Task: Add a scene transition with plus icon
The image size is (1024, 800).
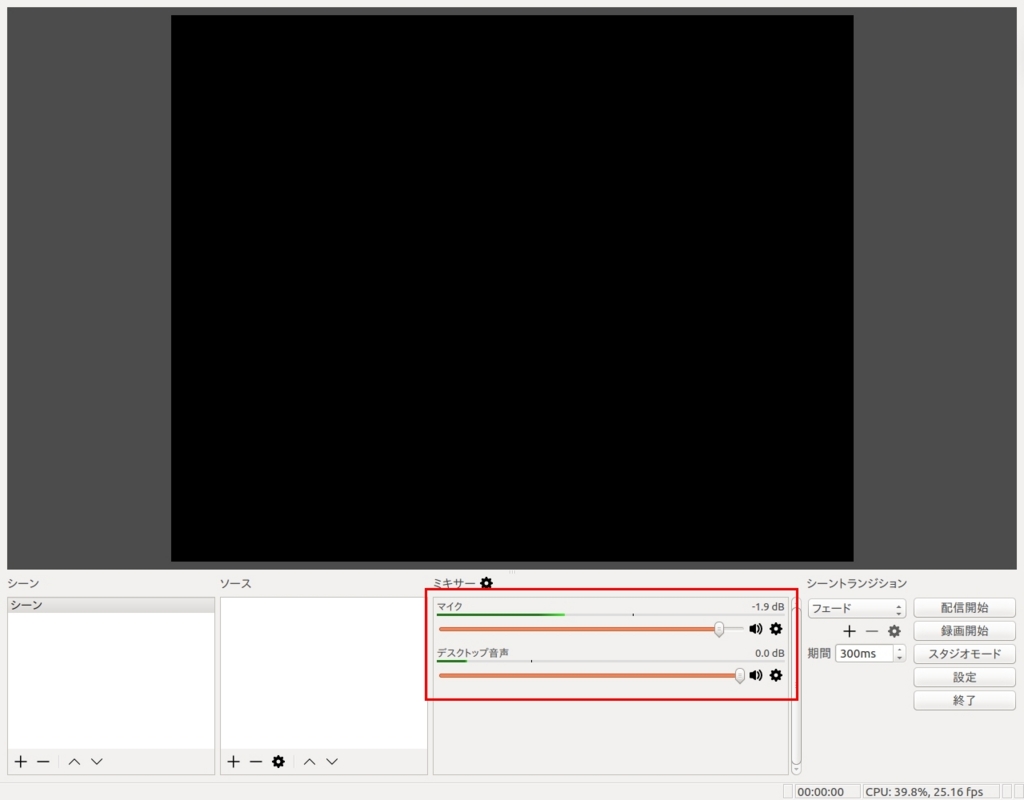Action: [849, 631]
